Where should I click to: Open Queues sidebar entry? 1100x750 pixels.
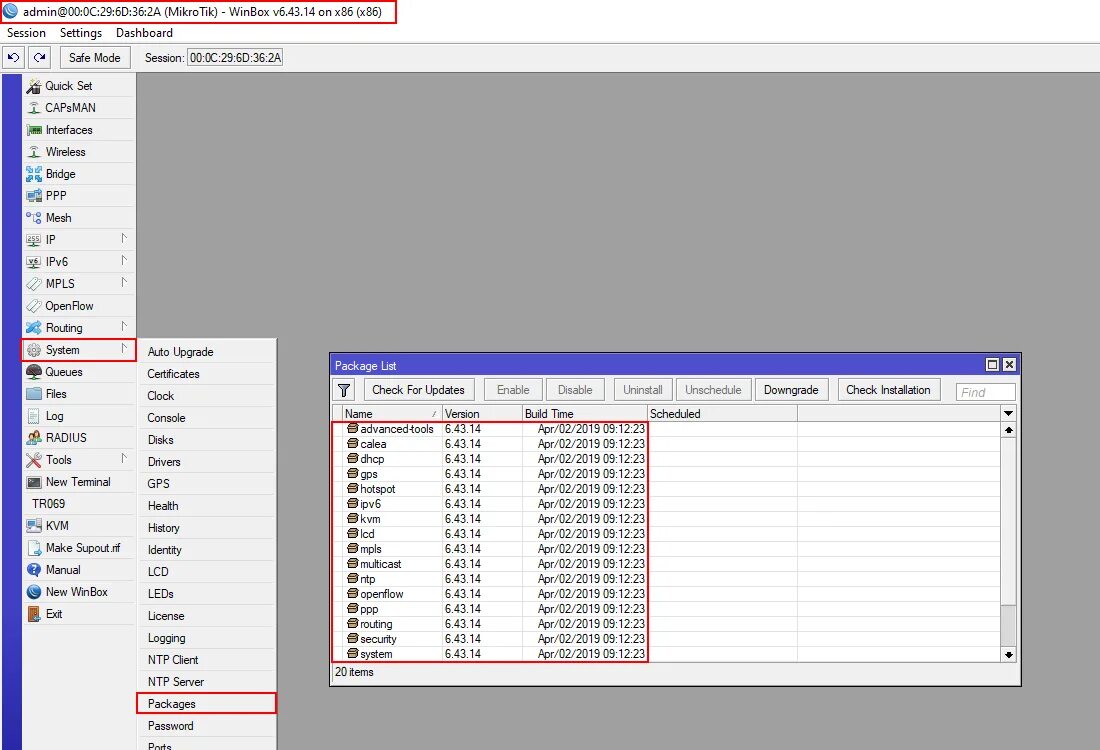tap(79, 372)
